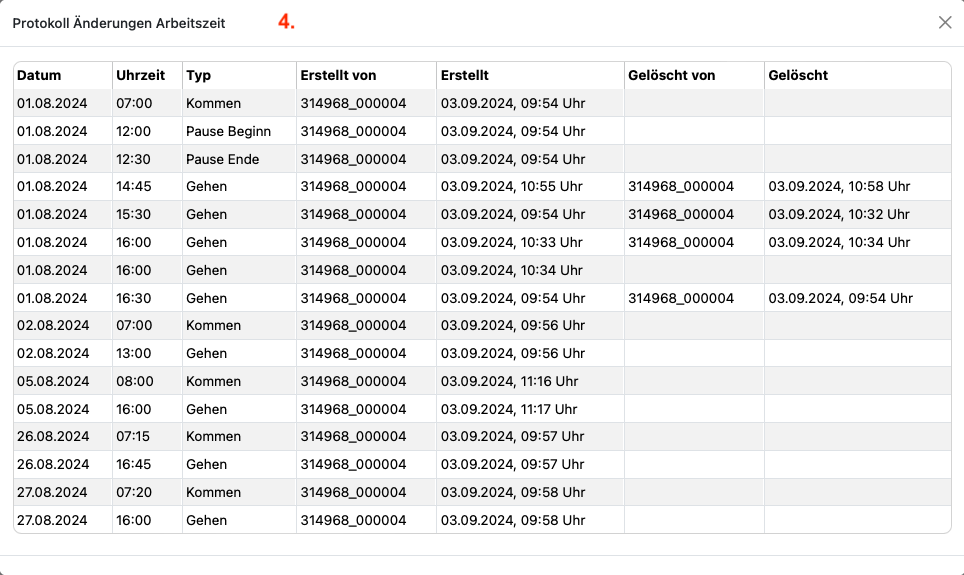Select the 26.08.2024 Kommen row at 07:15
964x575 pixels.
tap(482, 436)
